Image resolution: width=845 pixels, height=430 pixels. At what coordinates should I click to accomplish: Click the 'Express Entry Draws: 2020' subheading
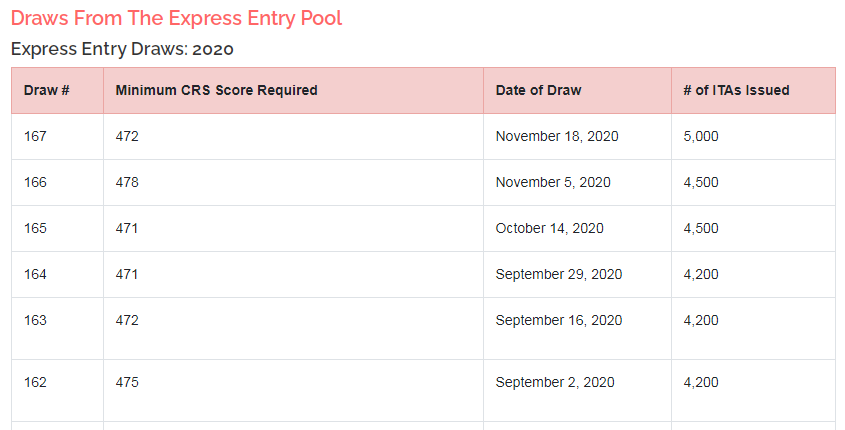pyautogui.click(x=121, y=48)
